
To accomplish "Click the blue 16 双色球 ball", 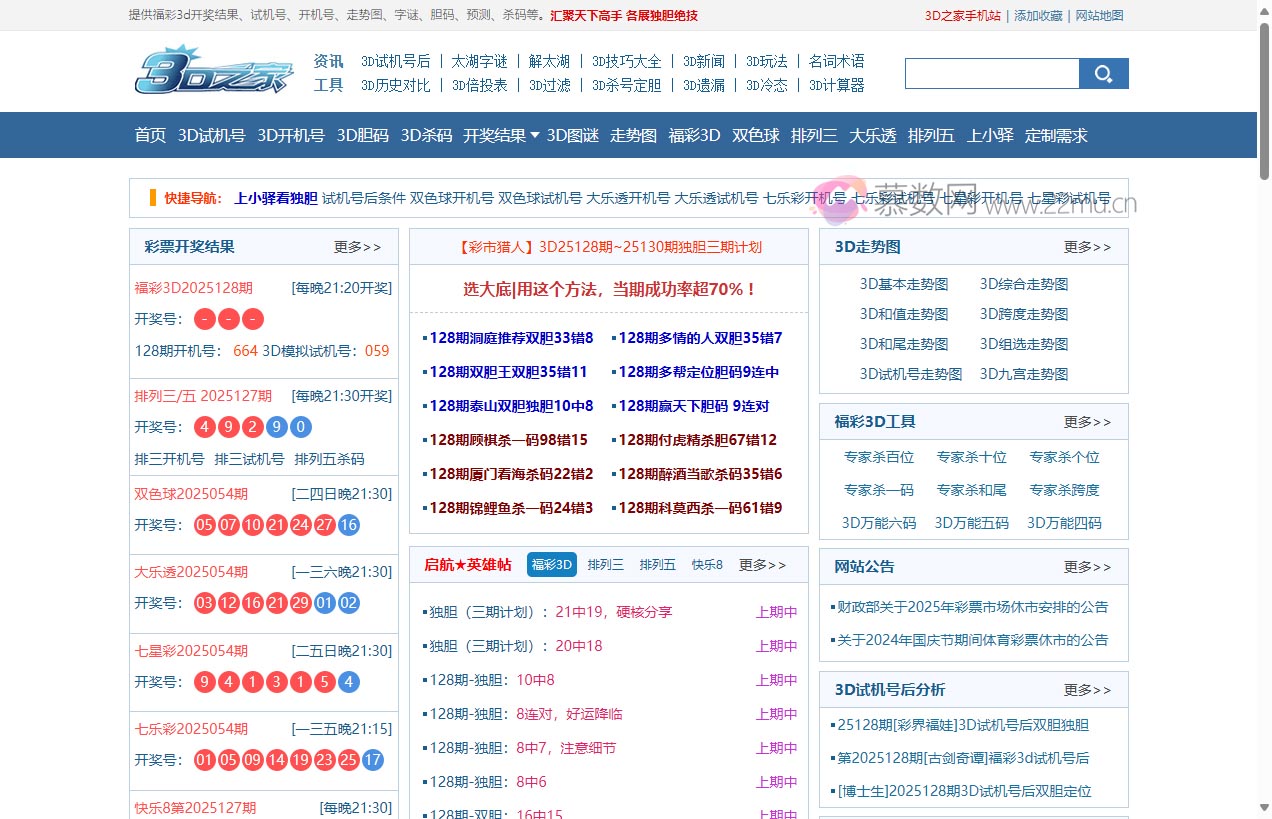I will [x=349, y=525].
